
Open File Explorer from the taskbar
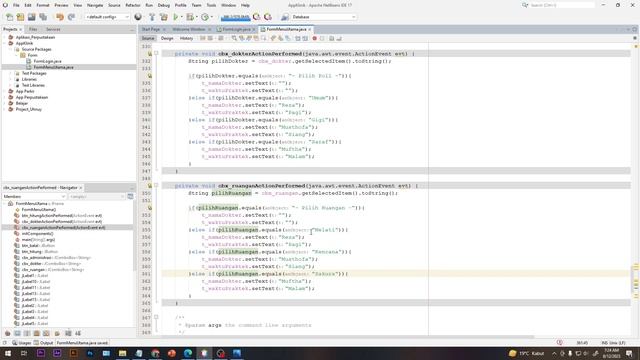tap(122, 353)
